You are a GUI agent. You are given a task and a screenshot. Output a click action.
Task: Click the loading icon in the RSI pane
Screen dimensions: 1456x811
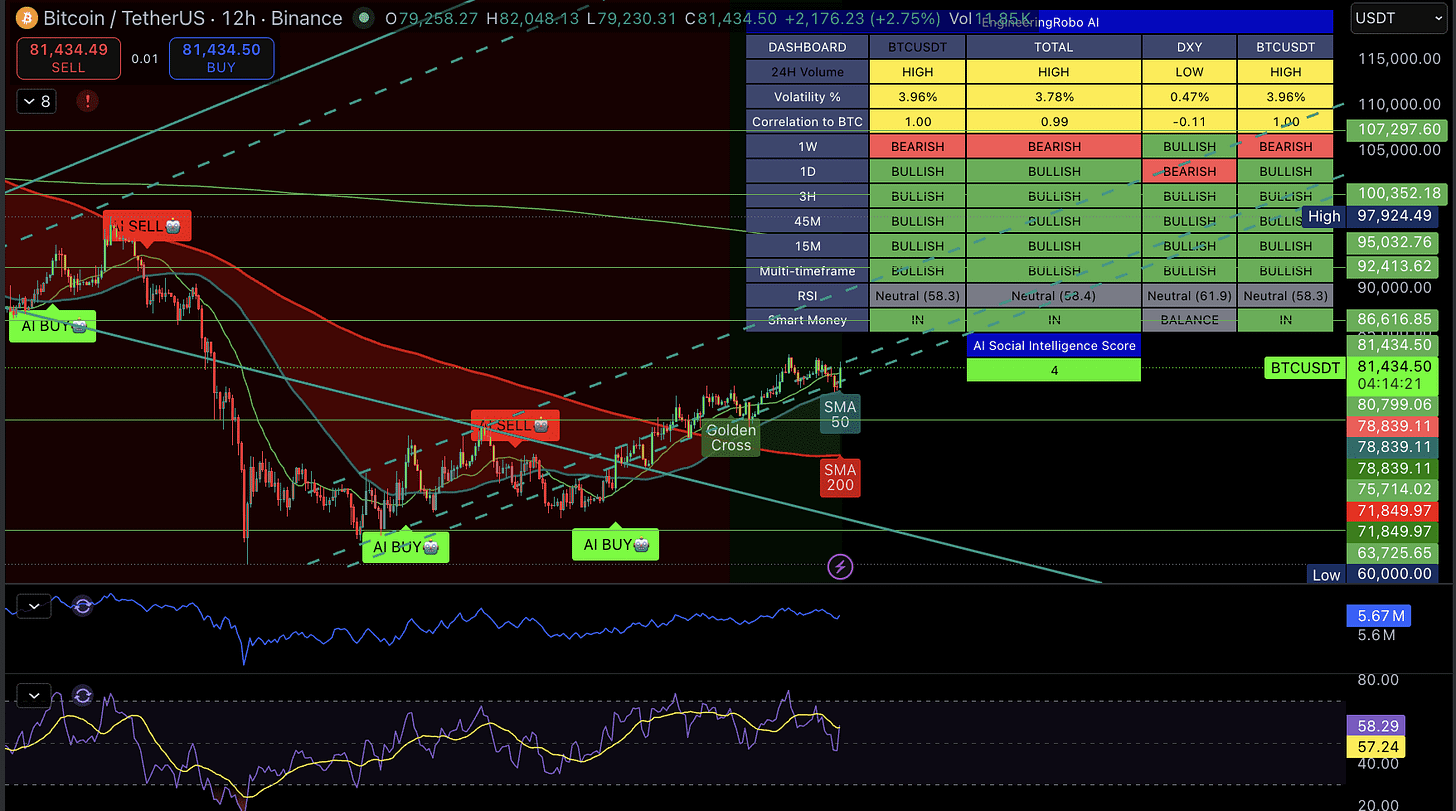(82, 695)
